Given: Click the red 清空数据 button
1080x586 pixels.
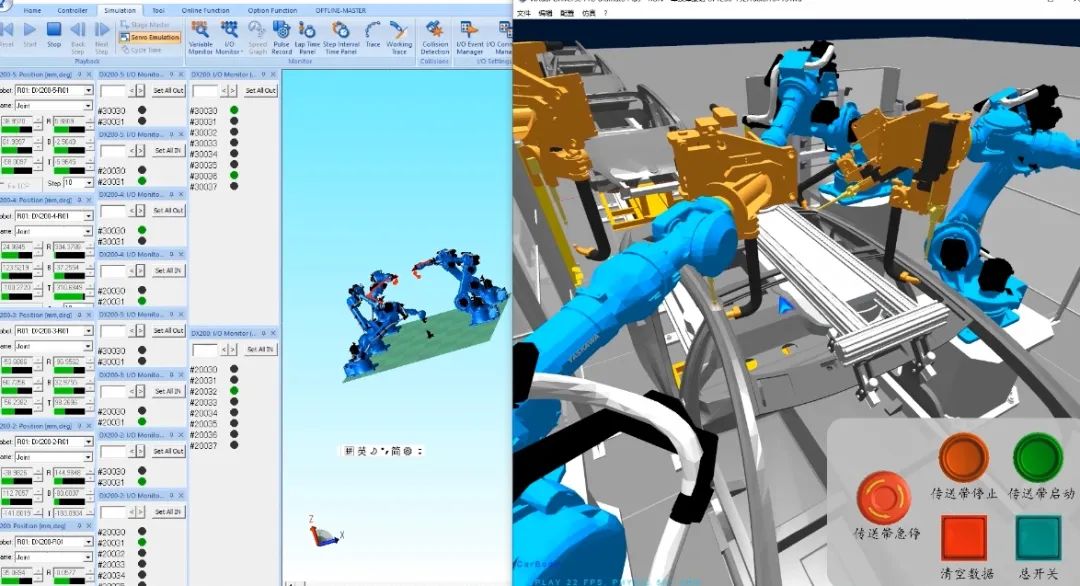Looking at the screenshot, I should 963,537.
